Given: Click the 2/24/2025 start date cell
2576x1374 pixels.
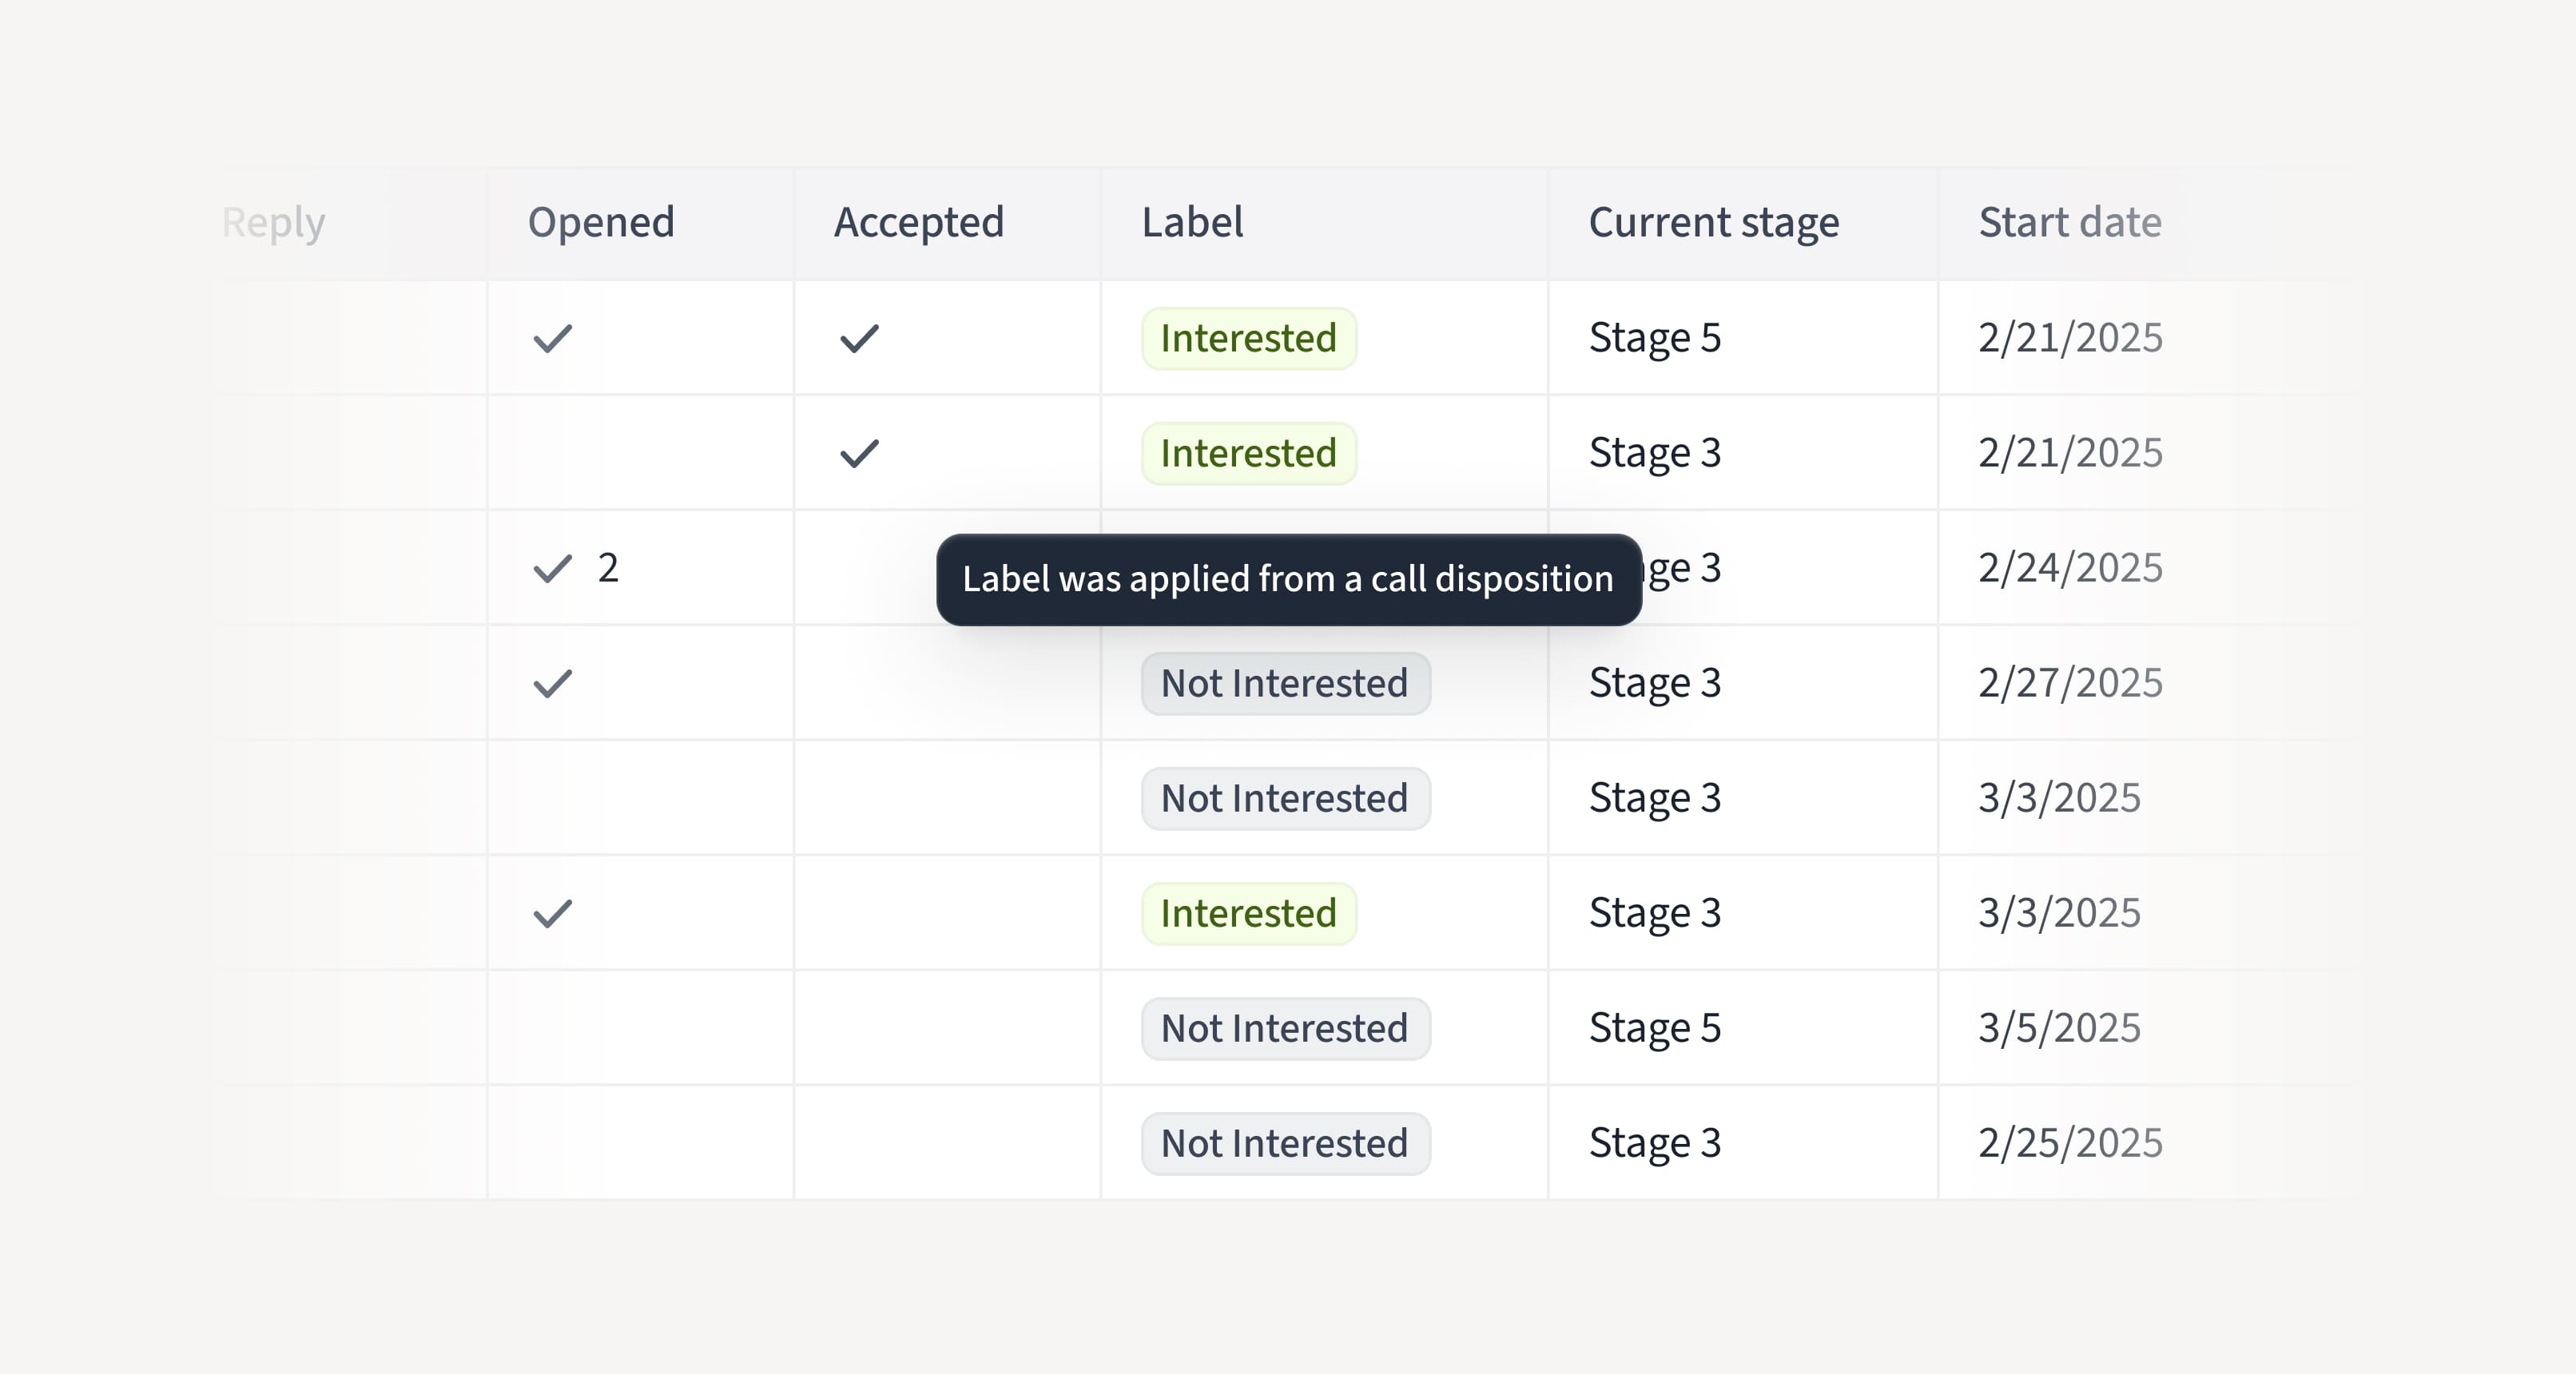Looking at the screenshot, I should click(2069, 569).
